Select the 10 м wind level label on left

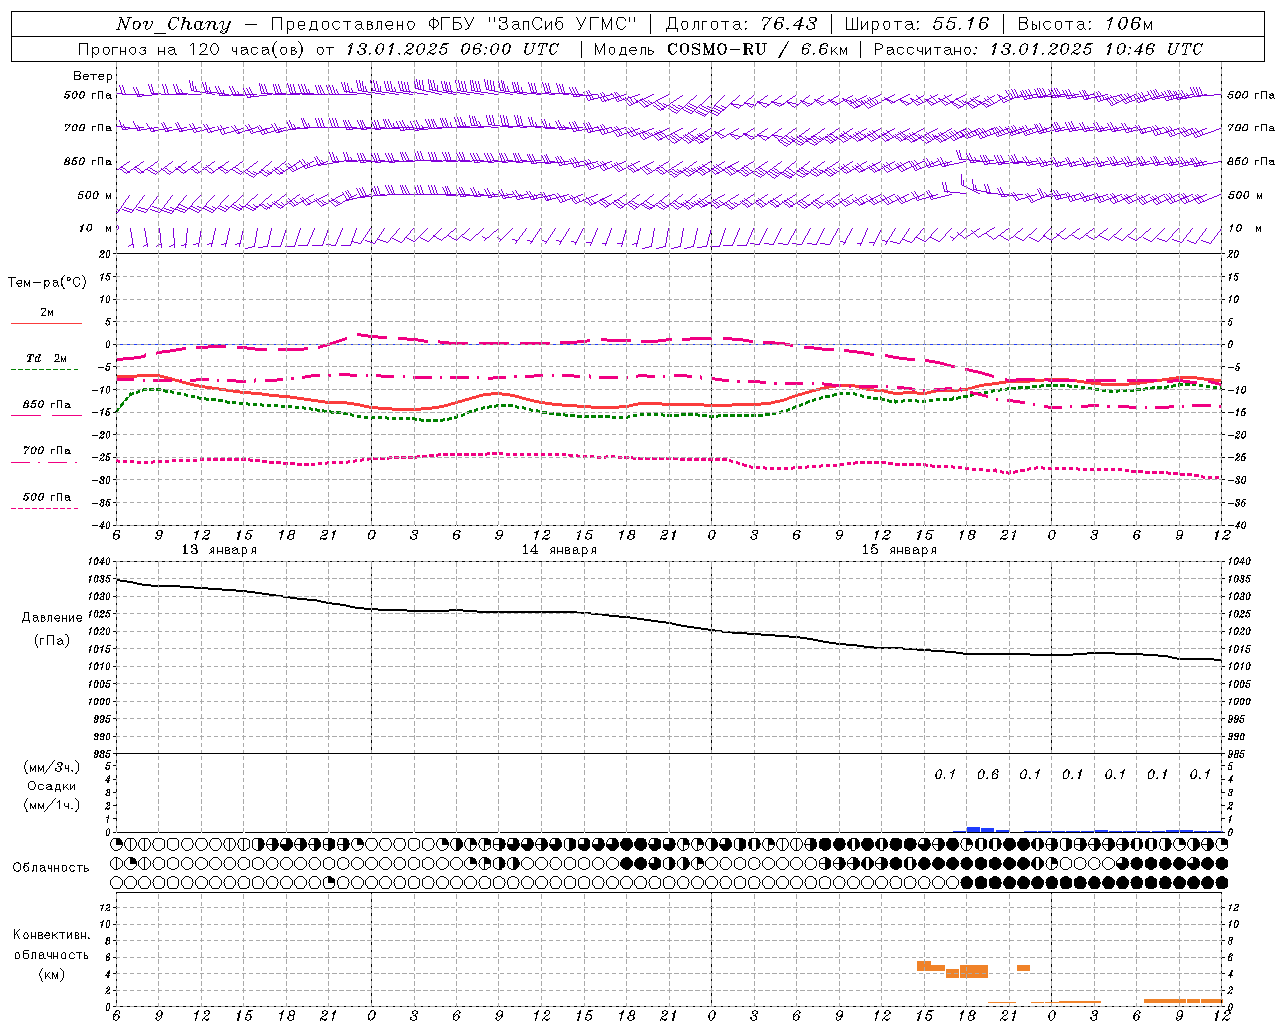[95, 229]
